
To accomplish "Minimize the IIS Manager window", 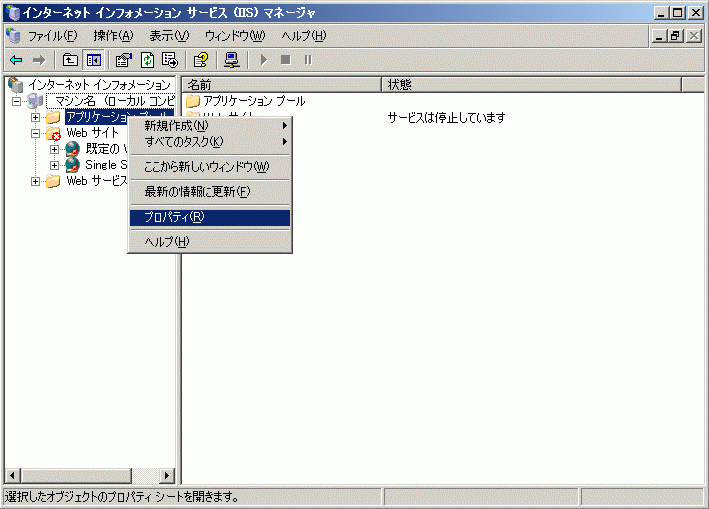I will coord(662,13).
